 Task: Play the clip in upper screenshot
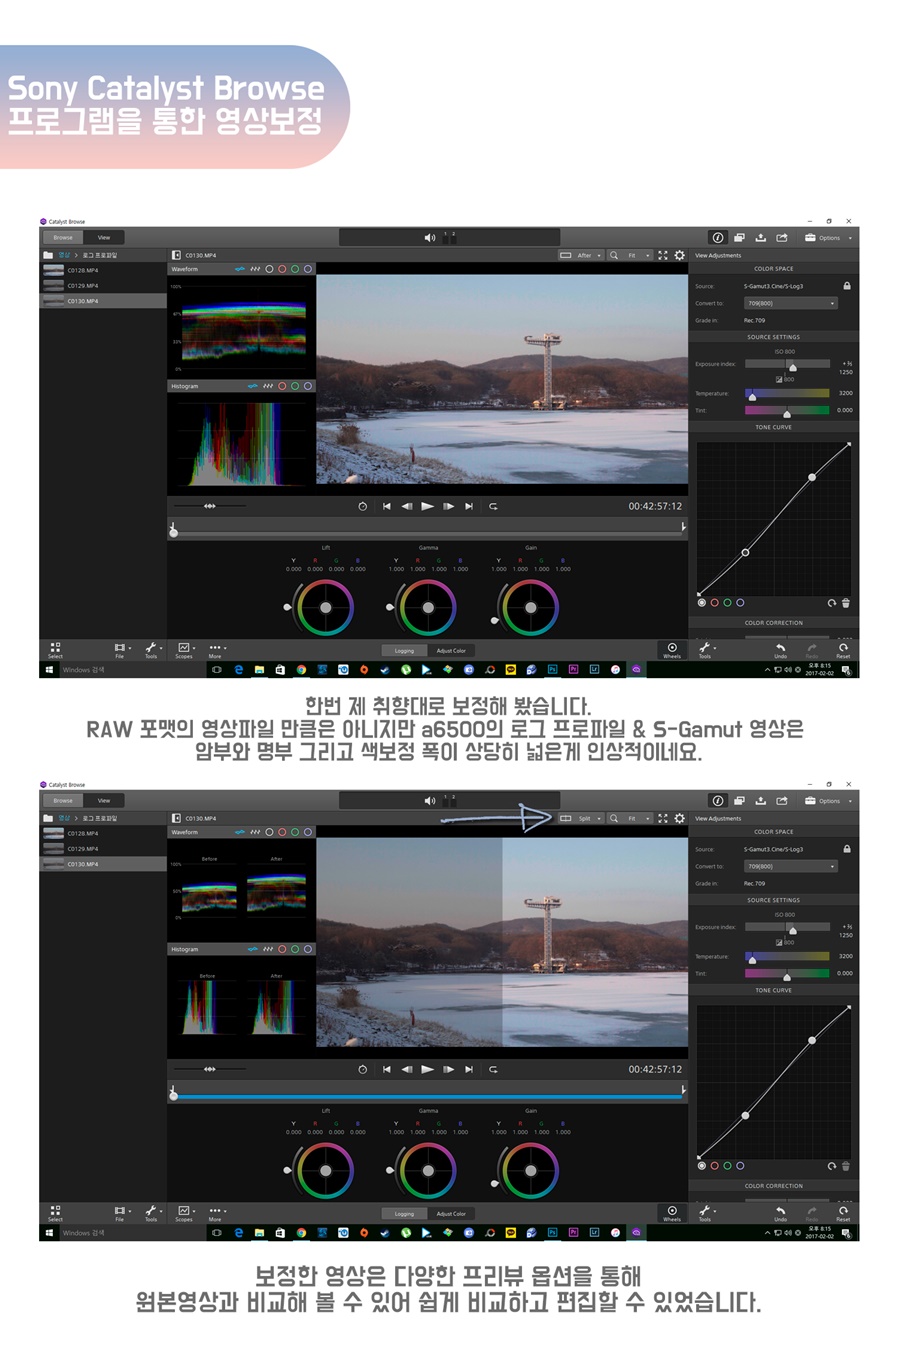point(427,506)
